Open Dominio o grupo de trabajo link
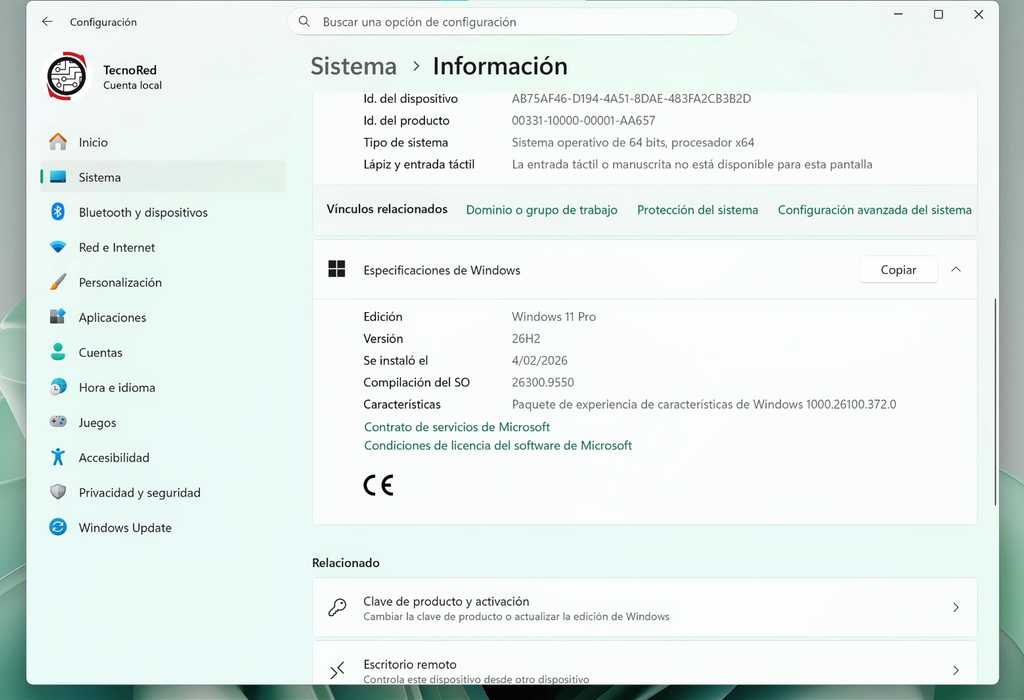Screen dimensions: 1024x700 pos(541,210)
